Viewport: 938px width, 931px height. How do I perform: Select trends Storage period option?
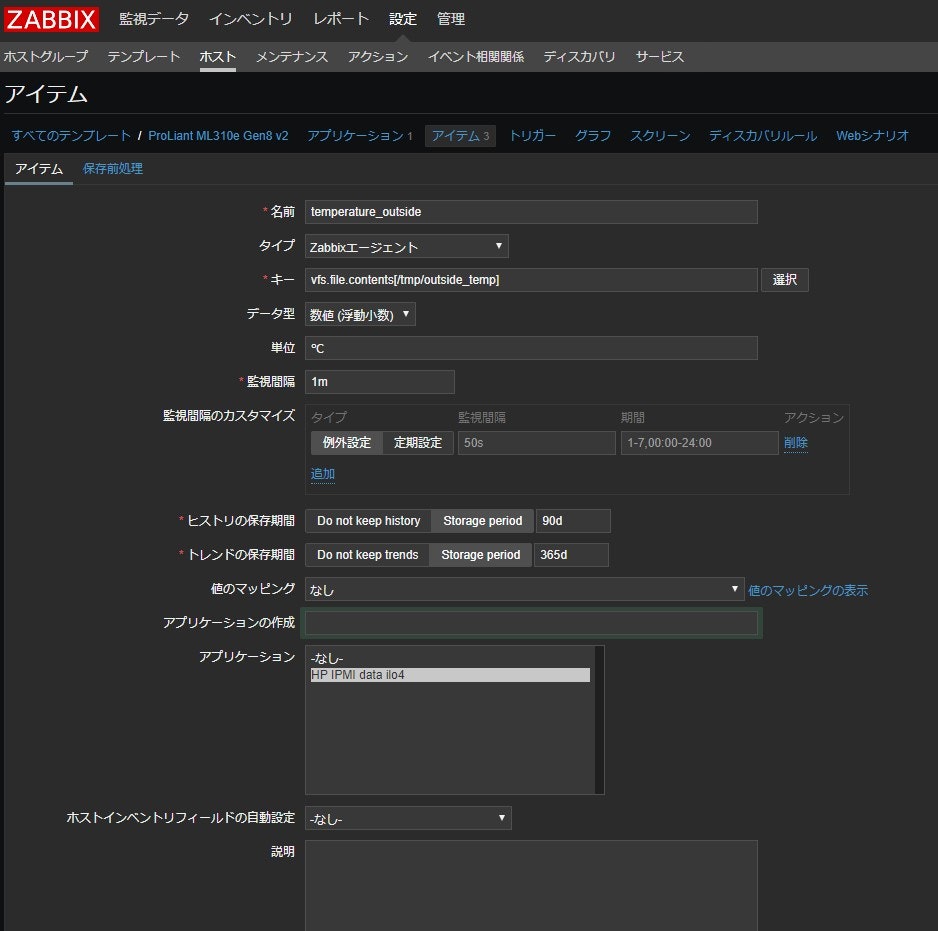480,555
